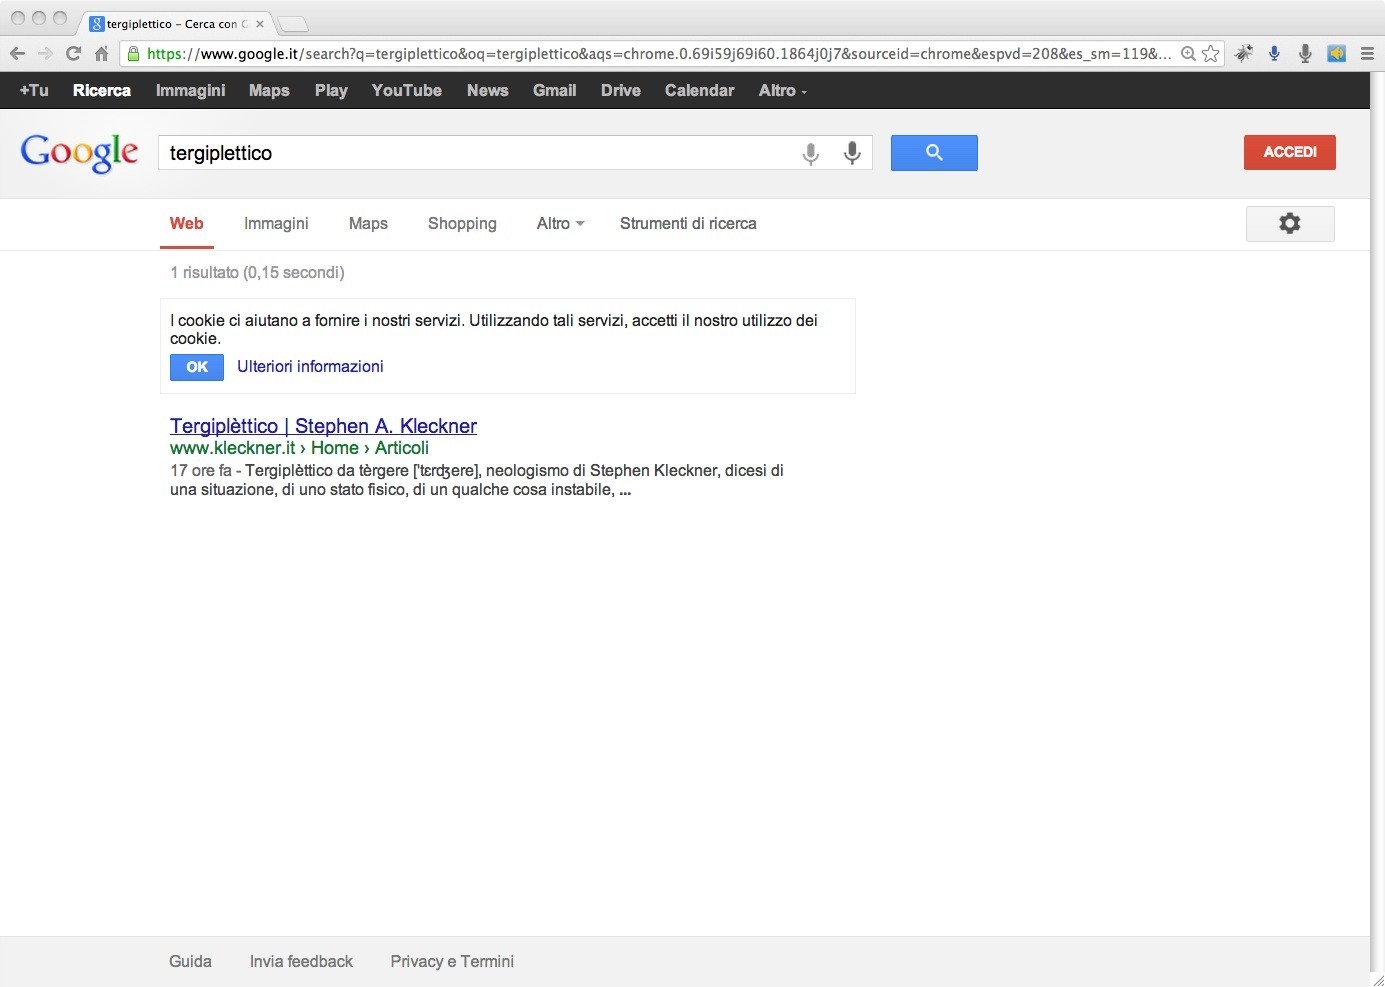Screen dimensions: 1385x987
Task: Open Gmail in the black bar
Action: [554, 90]
